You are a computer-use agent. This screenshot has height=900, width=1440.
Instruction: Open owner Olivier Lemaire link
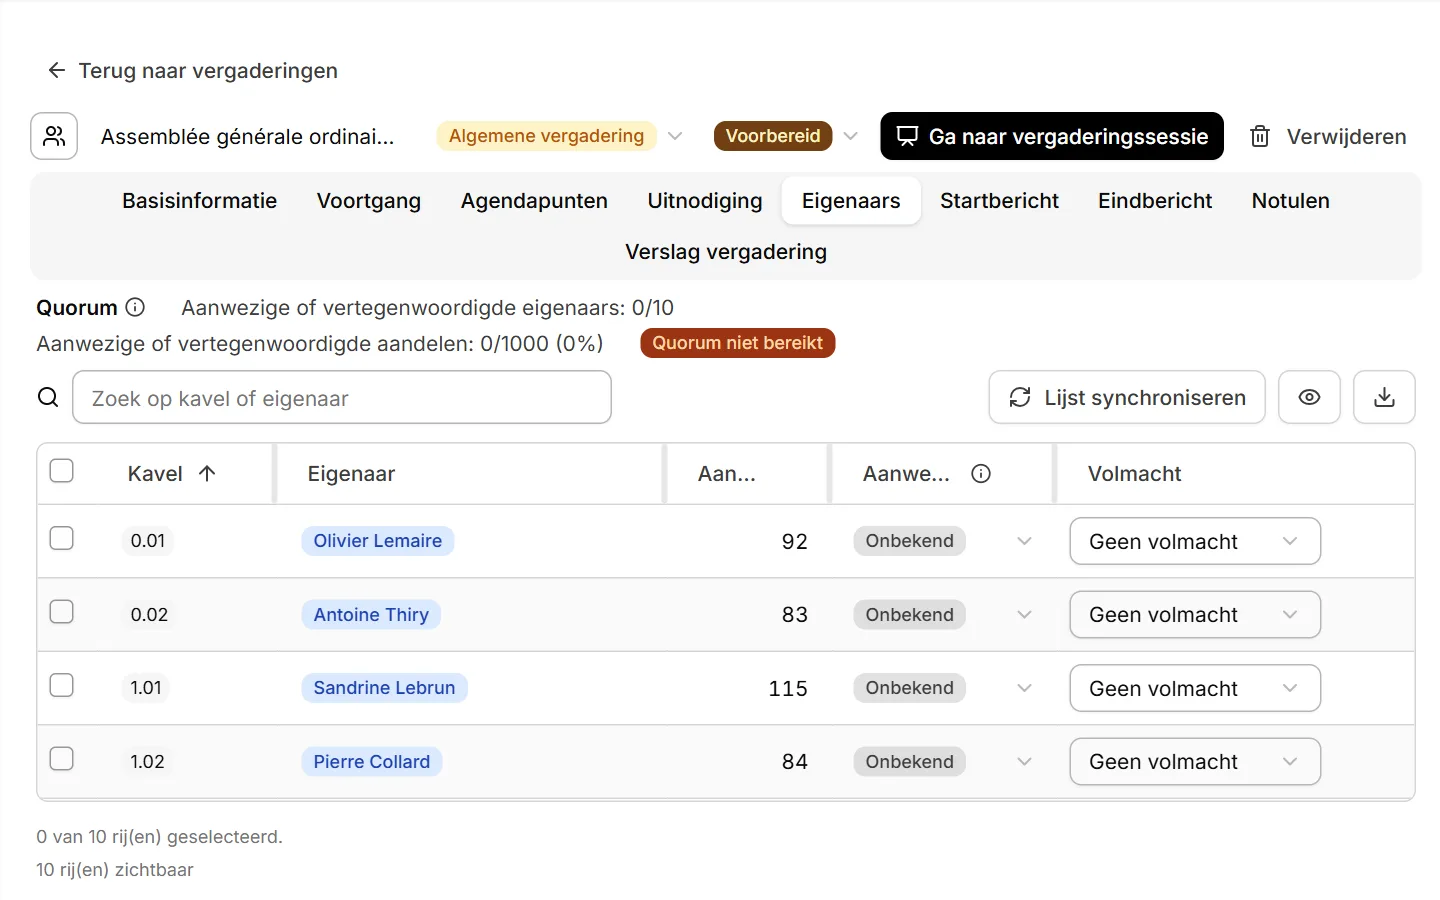coord(378,541)
